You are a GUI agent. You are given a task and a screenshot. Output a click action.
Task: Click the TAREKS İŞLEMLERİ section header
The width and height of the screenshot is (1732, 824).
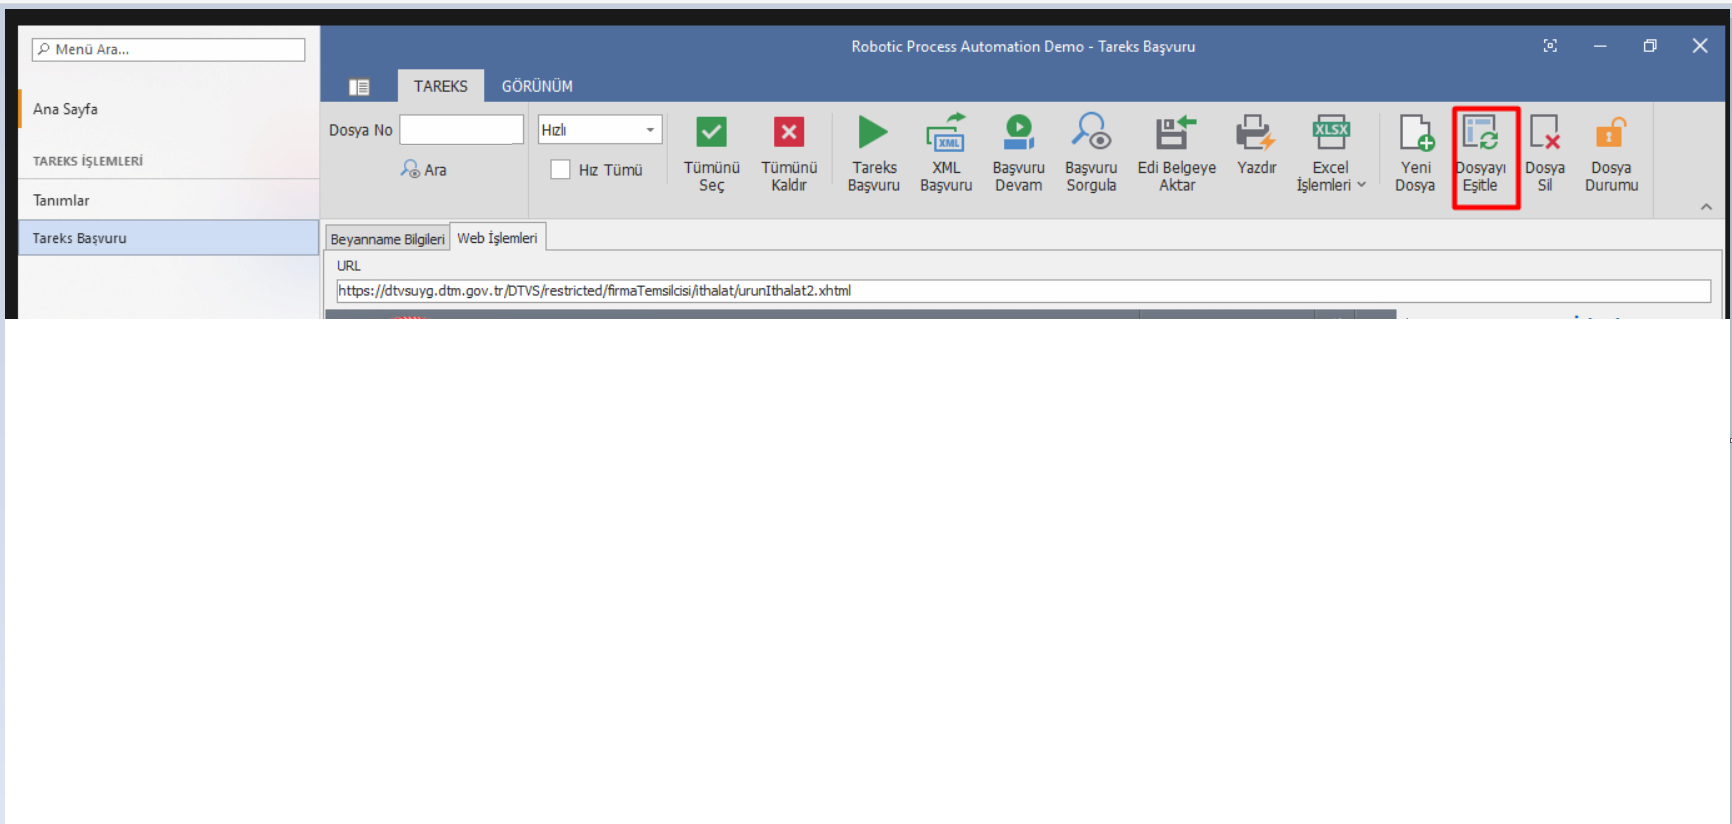click(88, 161)
